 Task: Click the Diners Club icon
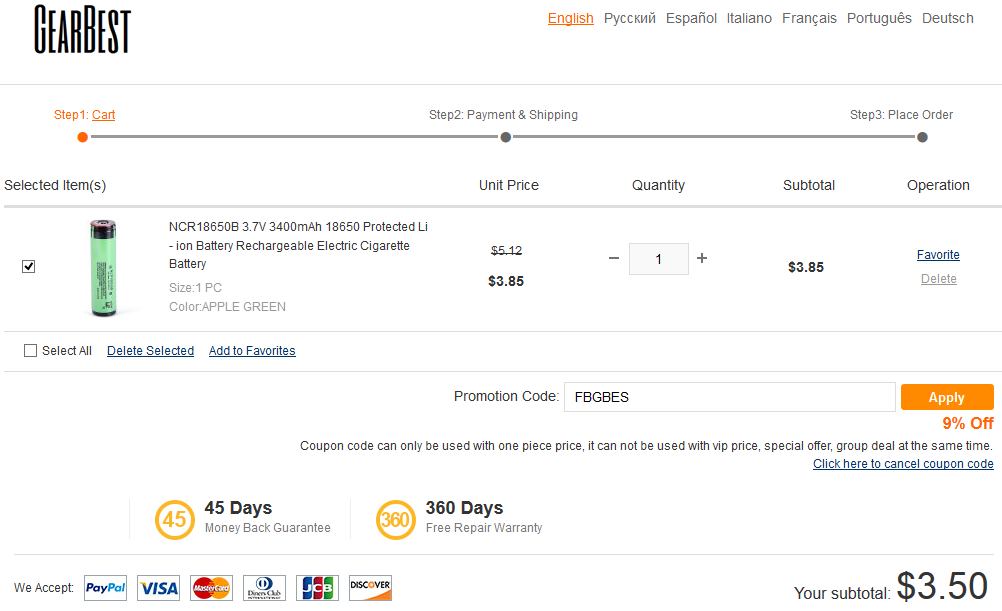(264, 588)
